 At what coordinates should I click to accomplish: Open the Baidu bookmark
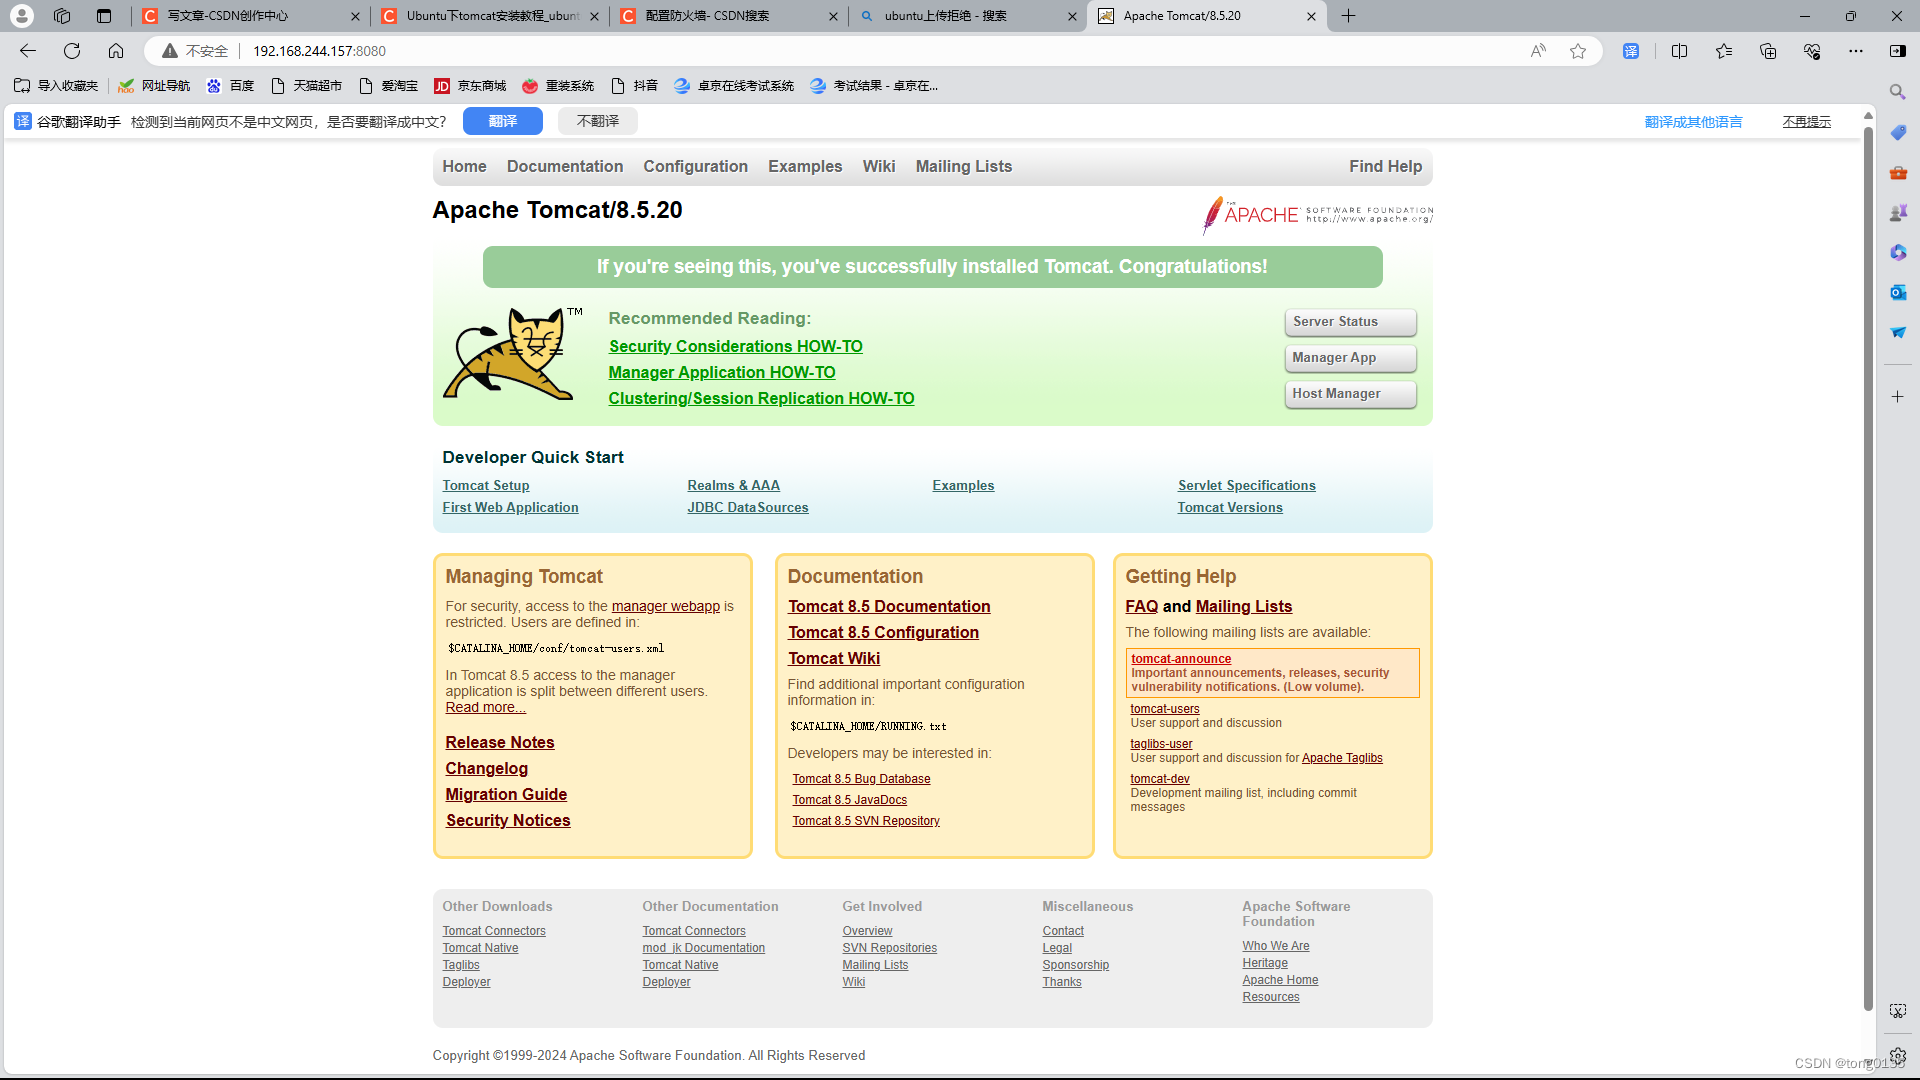230,86
